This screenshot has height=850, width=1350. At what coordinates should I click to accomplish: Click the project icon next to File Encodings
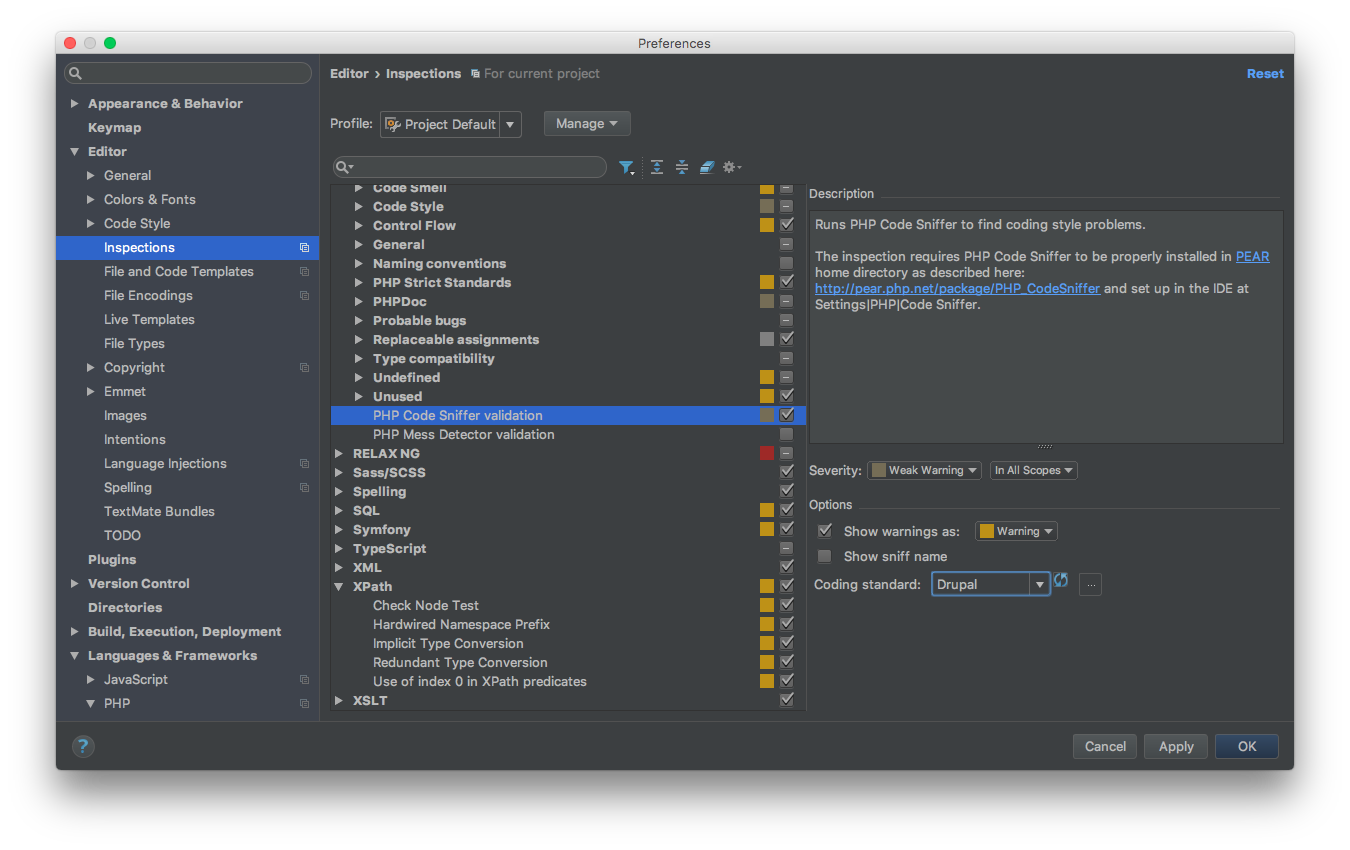click(x=304, y=296)
